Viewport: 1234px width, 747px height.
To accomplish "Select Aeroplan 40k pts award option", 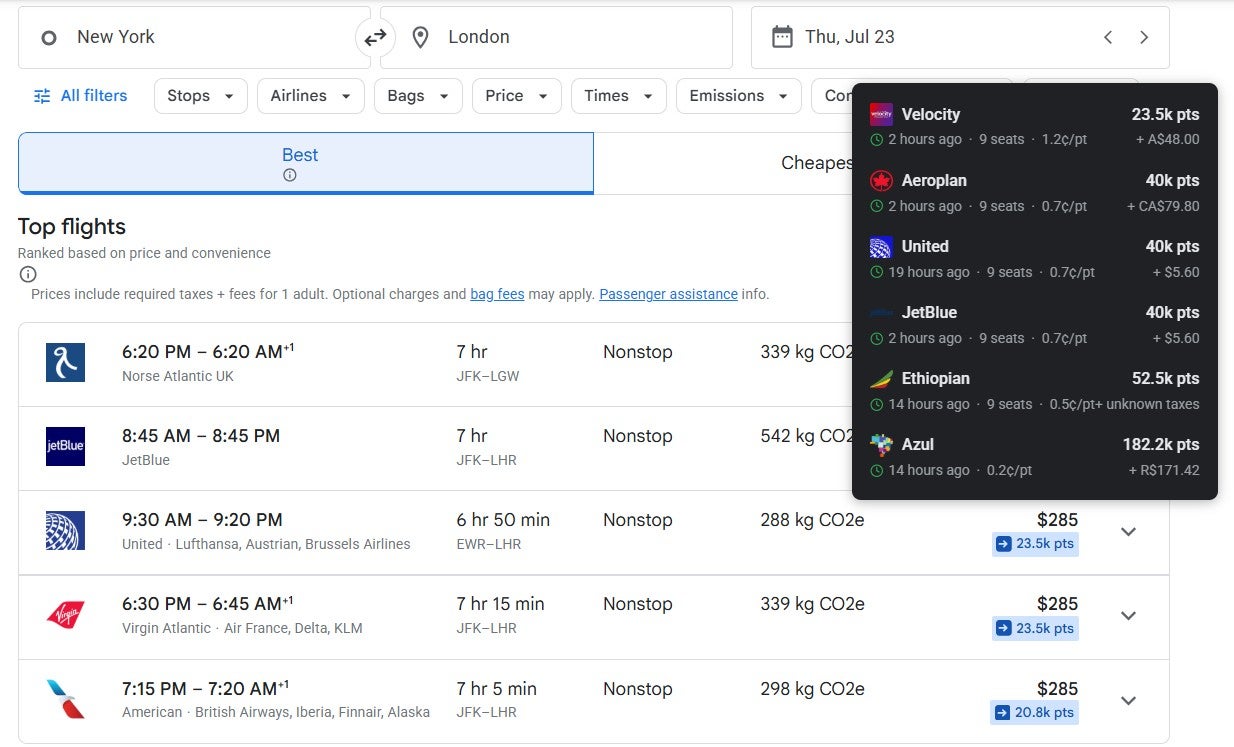I will pos(1035,192).
